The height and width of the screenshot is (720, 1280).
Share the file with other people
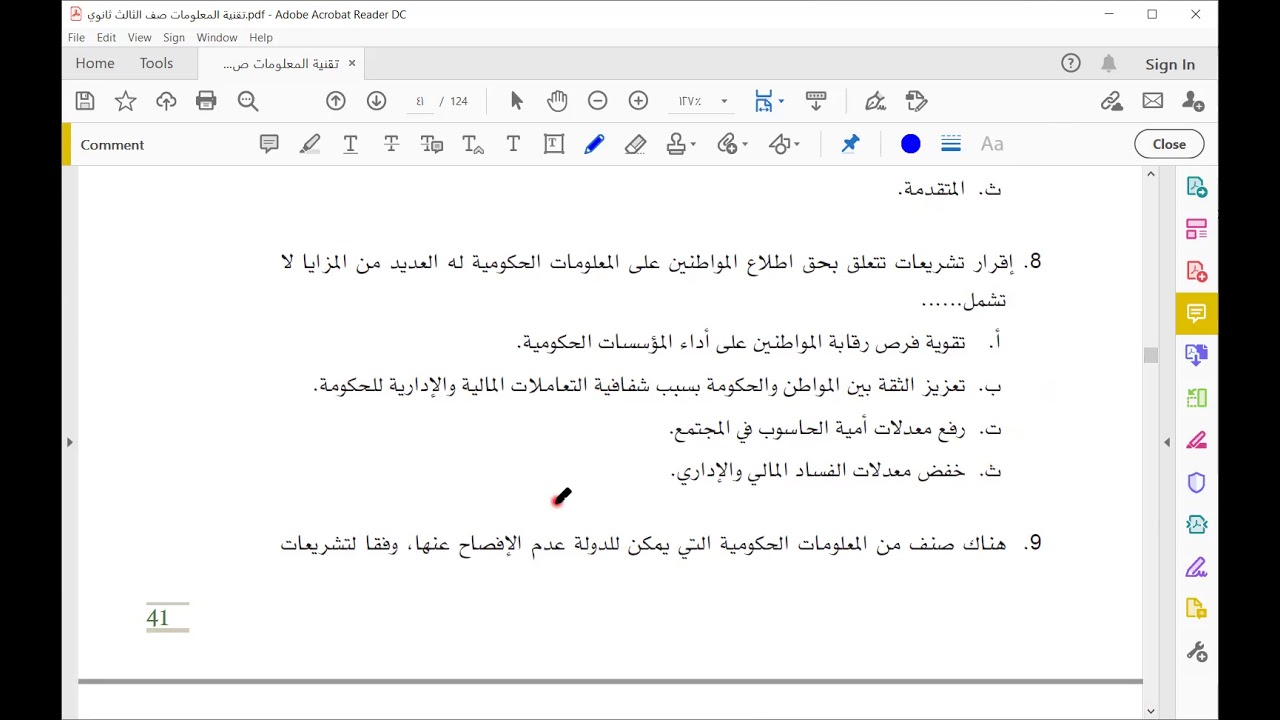point(1193,101)
